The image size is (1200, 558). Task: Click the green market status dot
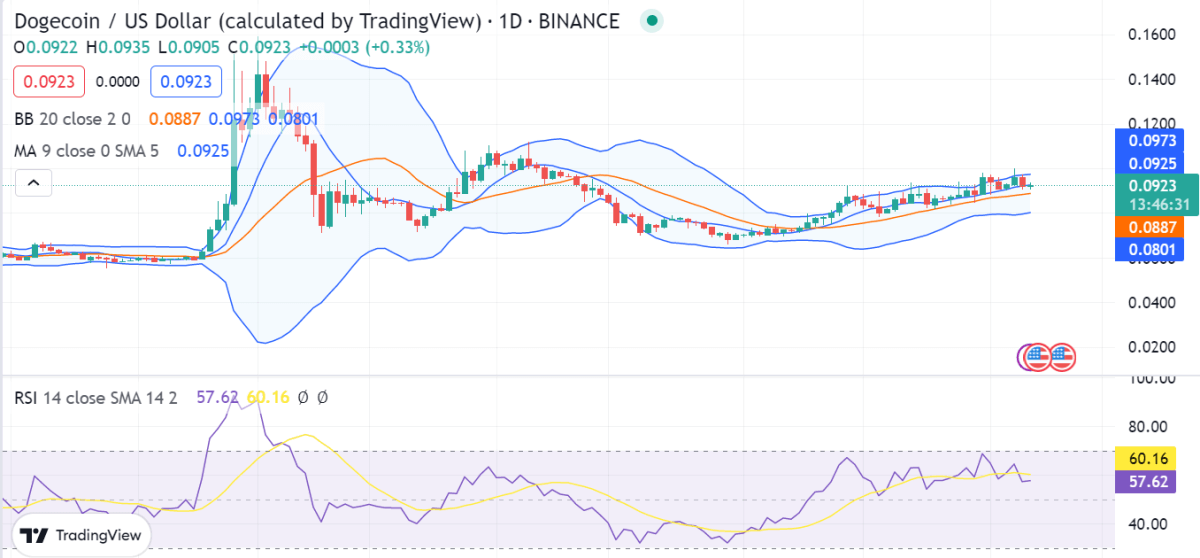coord(652,20)
